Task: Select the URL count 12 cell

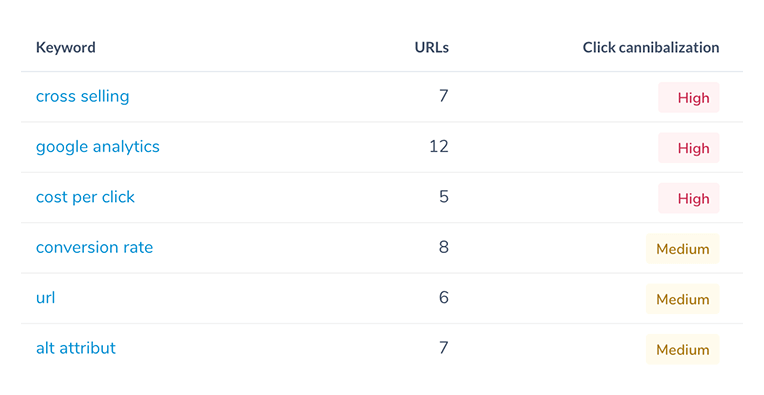Action: [x=439, y=147]
